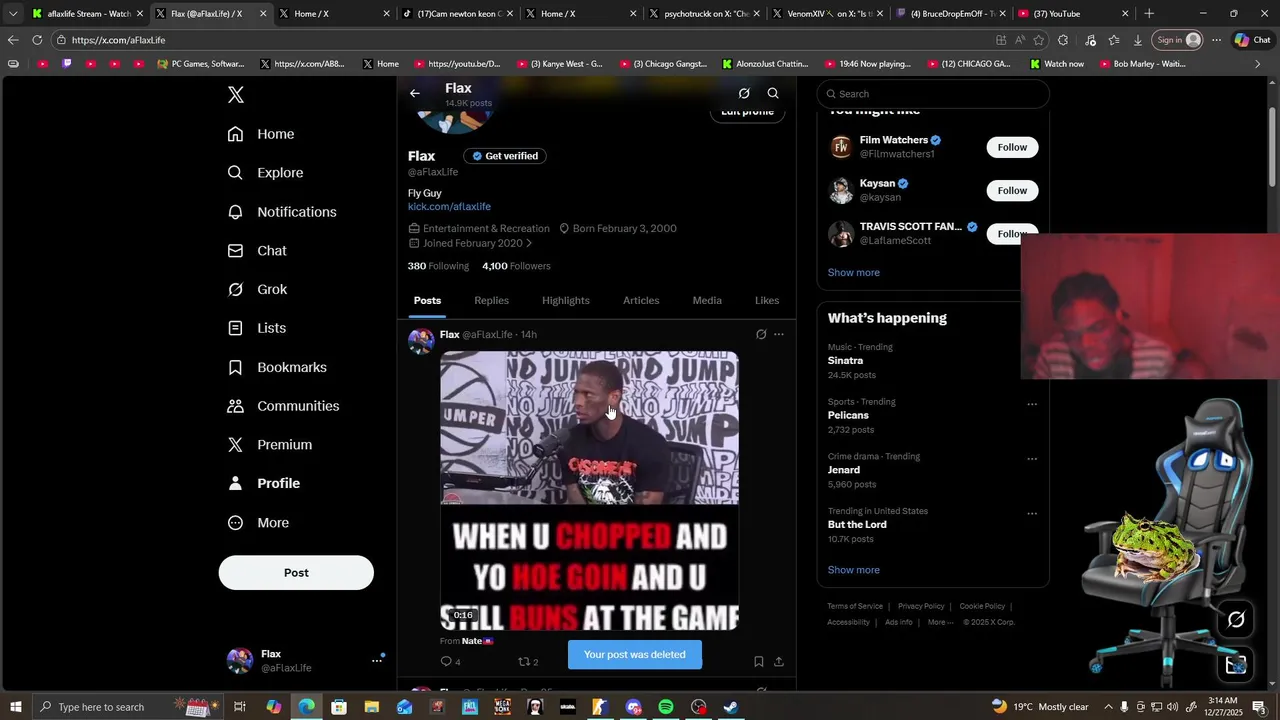Click the Get verified button
The image size is (1280, 720).
tap(505, 156)
